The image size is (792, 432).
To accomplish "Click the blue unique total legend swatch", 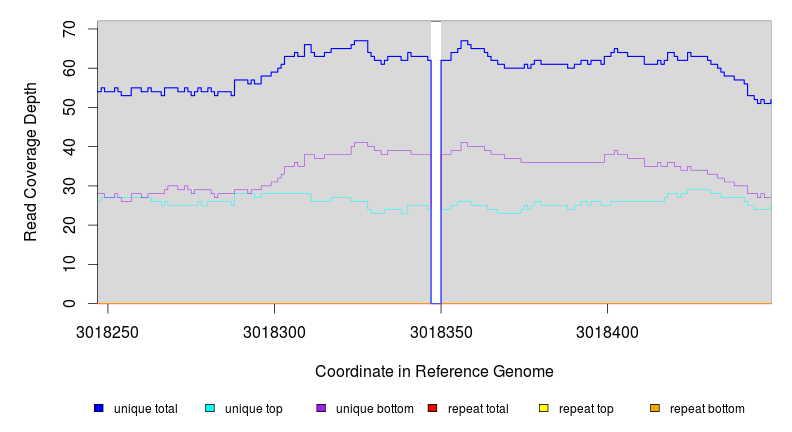I will tap(99, 408).
